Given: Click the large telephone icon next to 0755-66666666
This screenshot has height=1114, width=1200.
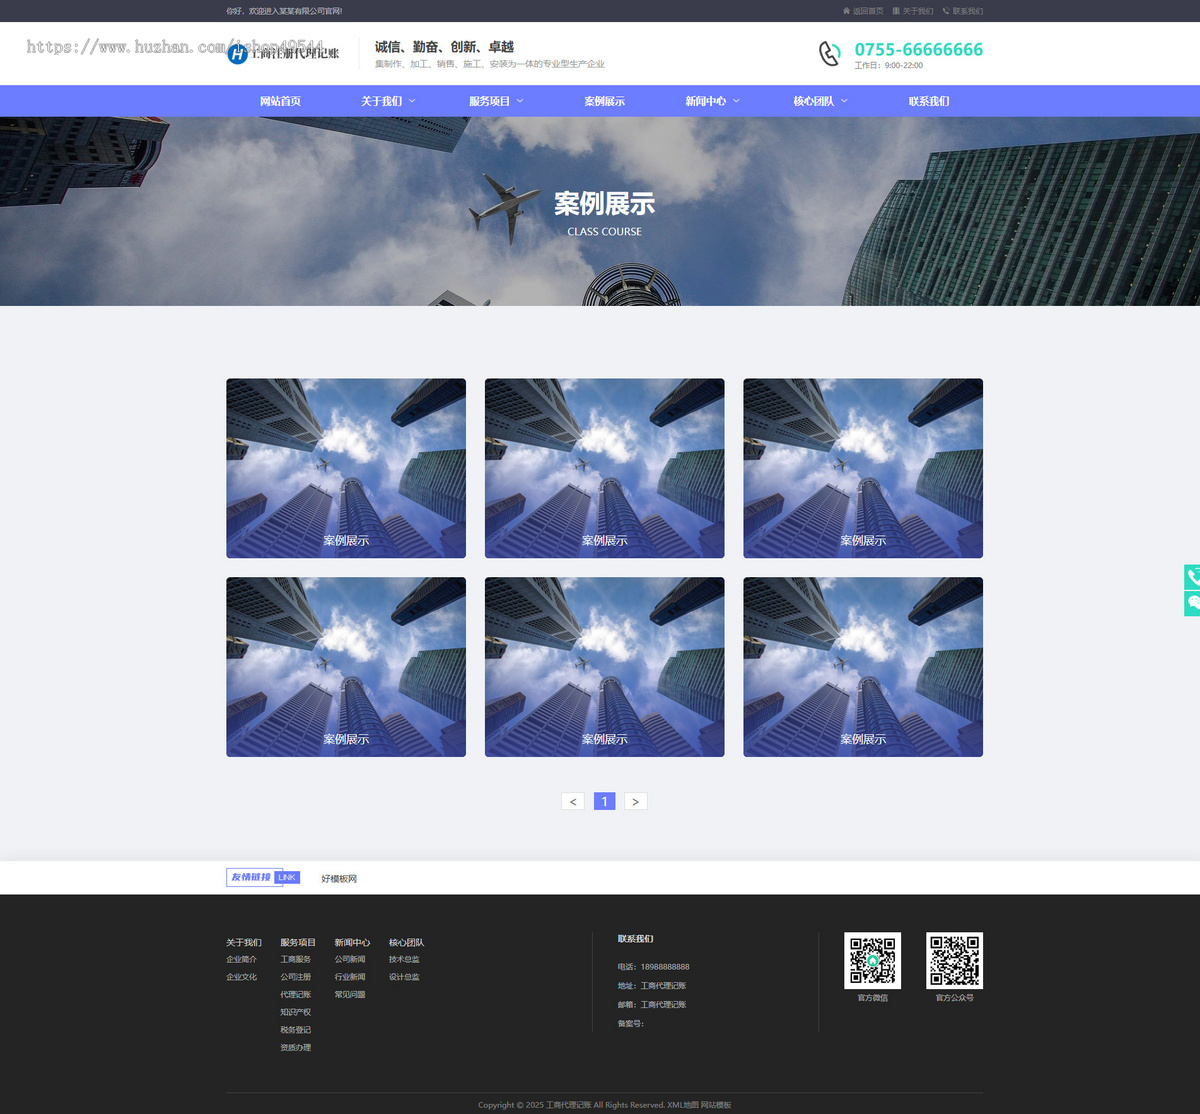Looking at the screenshot, I should pyautogui.click(x=829, y=53).
